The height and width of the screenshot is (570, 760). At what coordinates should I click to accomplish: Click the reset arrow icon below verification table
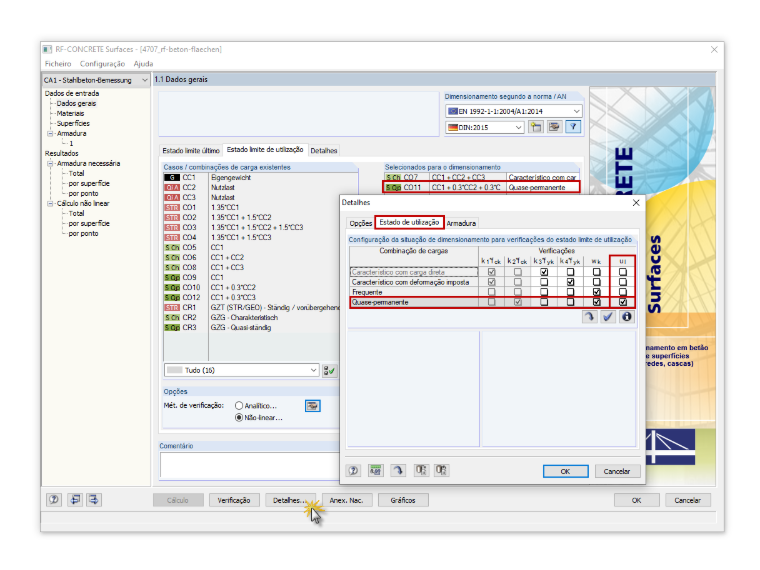coord(589,317)
